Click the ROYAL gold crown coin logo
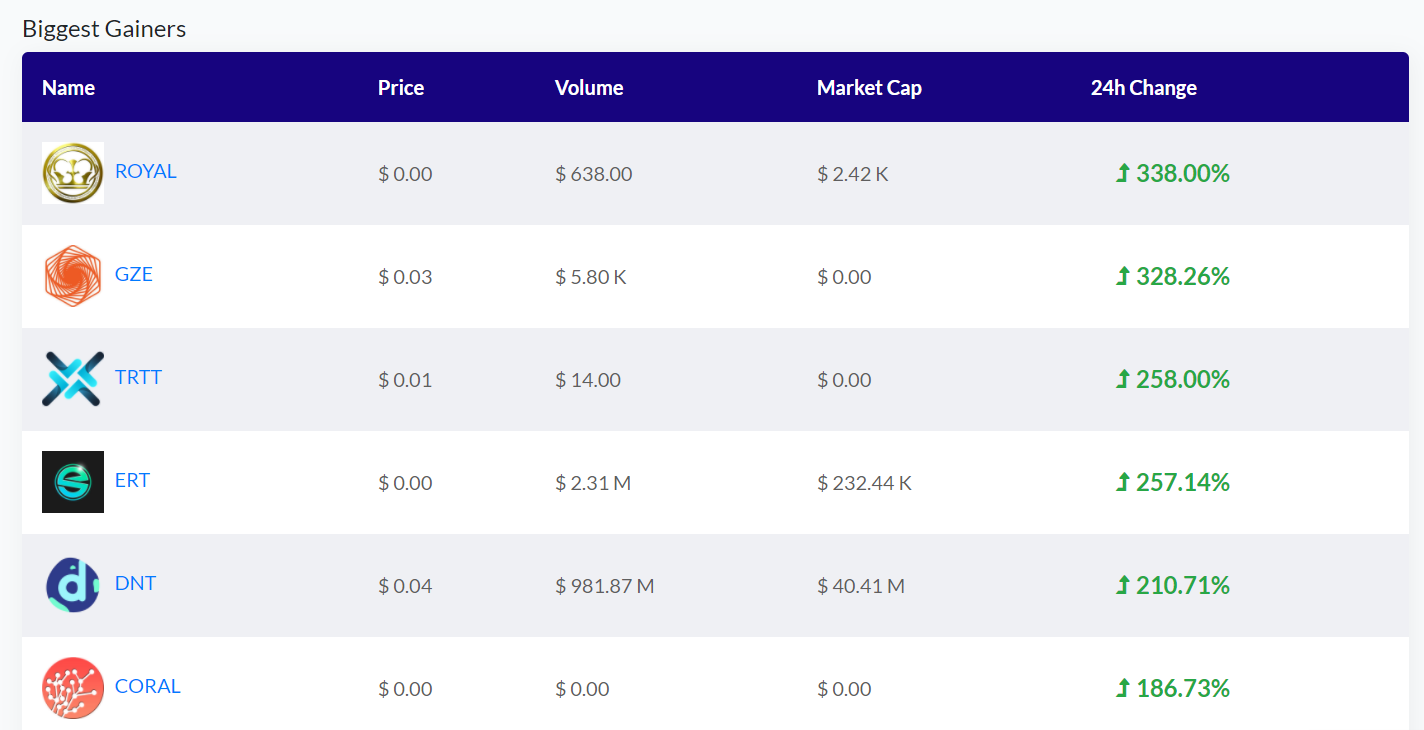The image size is (1424, 730). point(73,173)
